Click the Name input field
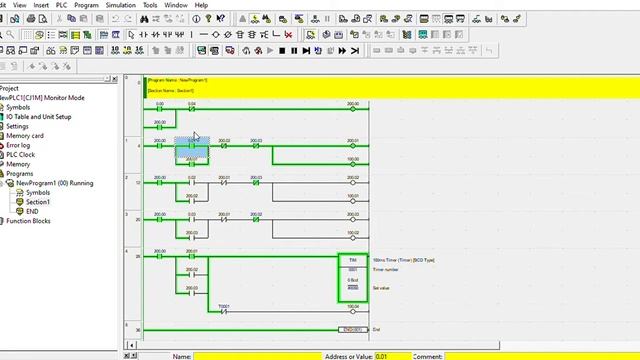Viewport: 640px width, 360px height. (258, 357)
